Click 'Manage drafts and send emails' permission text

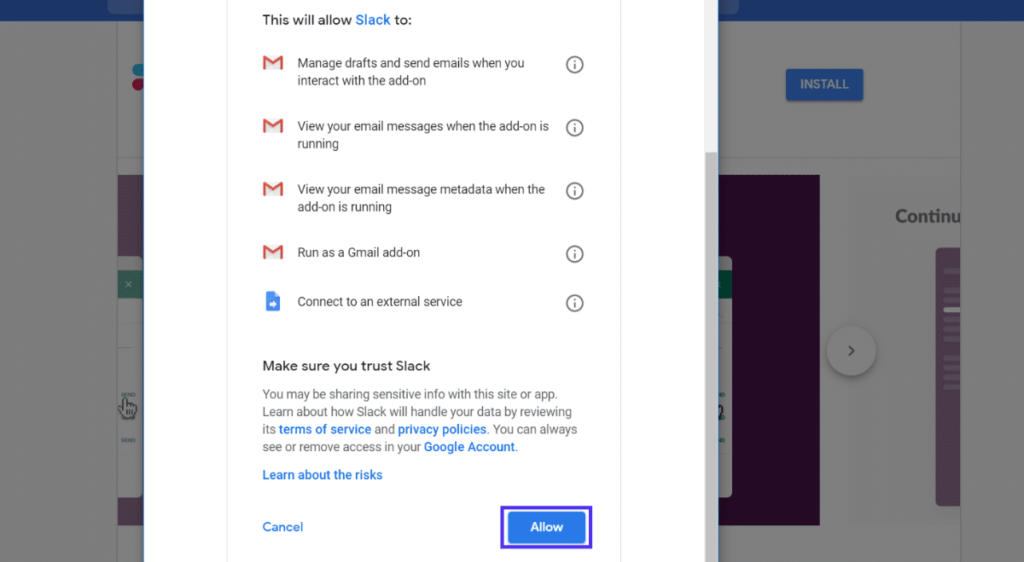[x=411, y=72]
